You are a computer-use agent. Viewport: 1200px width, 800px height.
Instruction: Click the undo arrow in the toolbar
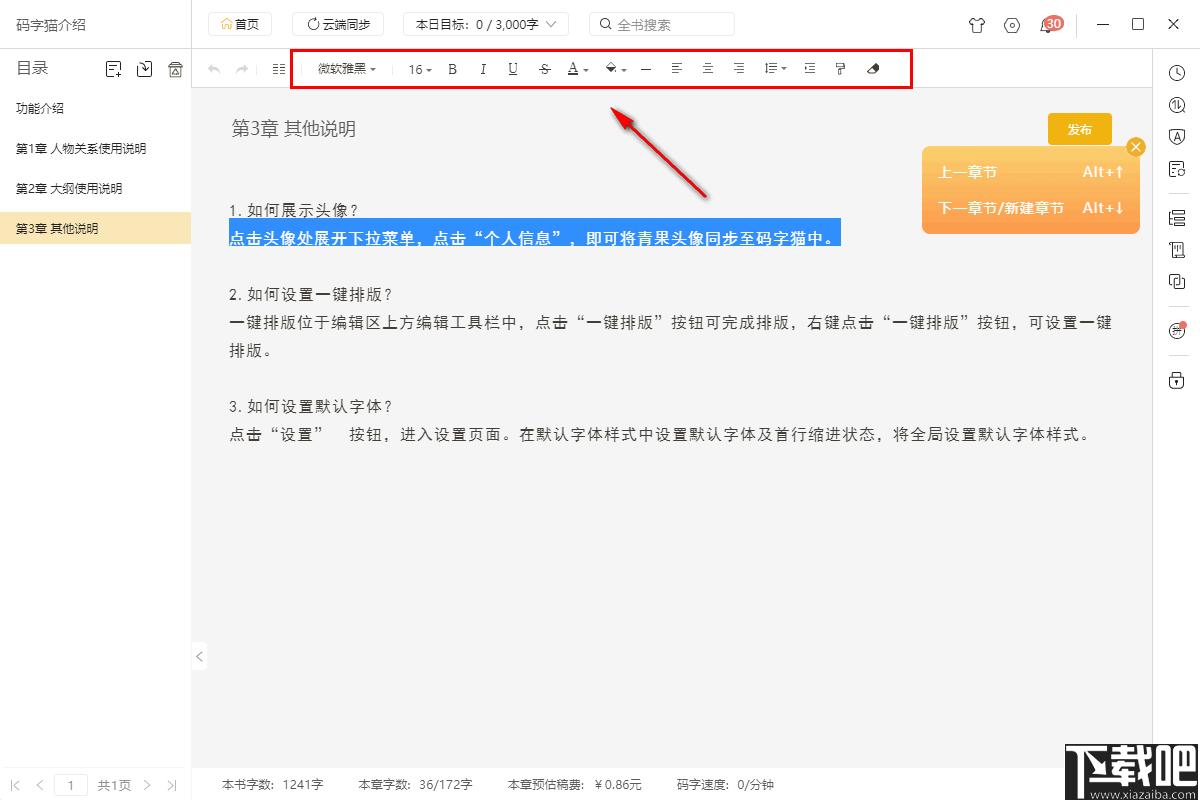pyautogui.click(x=214, y=69)
